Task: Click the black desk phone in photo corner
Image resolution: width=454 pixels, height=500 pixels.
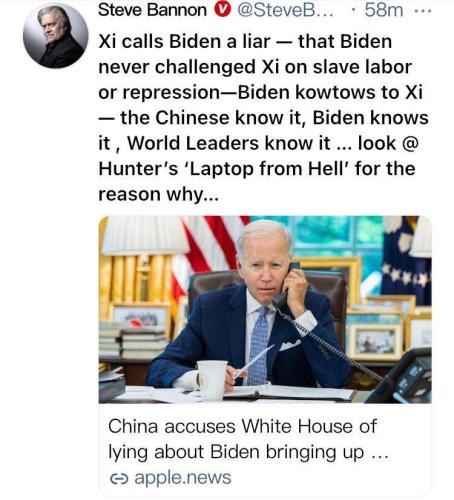Action: click(x=407, y=377)
